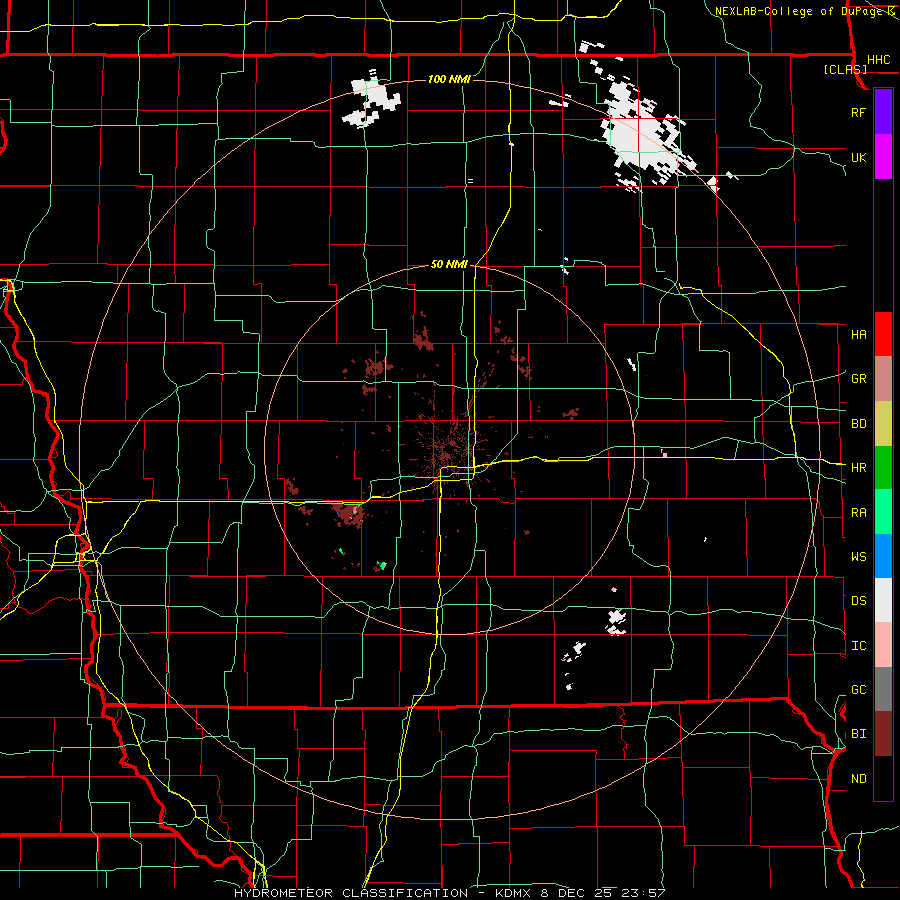Pick the blue WS legend swatch
Screen dimensions: 900x900
883,556
